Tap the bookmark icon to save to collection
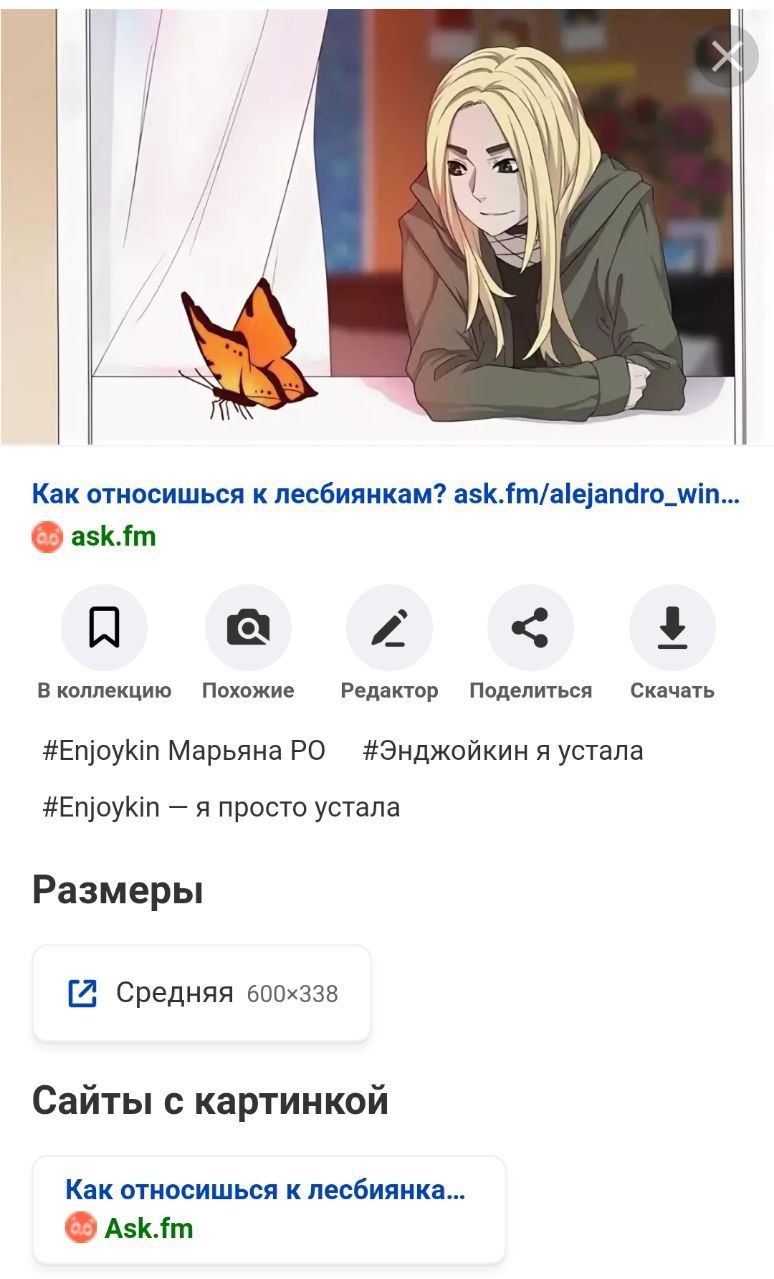Screen dimensions: 774x1279 coord(104,628)
